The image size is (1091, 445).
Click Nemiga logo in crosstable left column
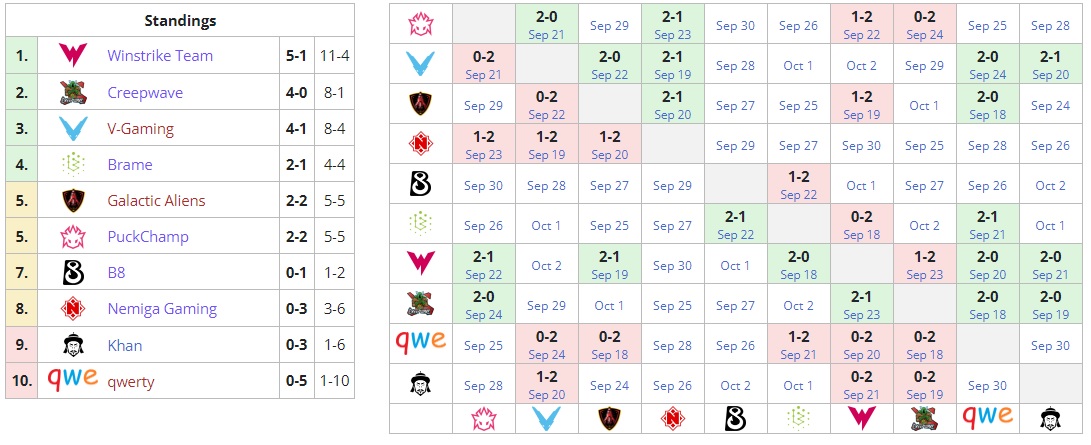coord(421,145)
